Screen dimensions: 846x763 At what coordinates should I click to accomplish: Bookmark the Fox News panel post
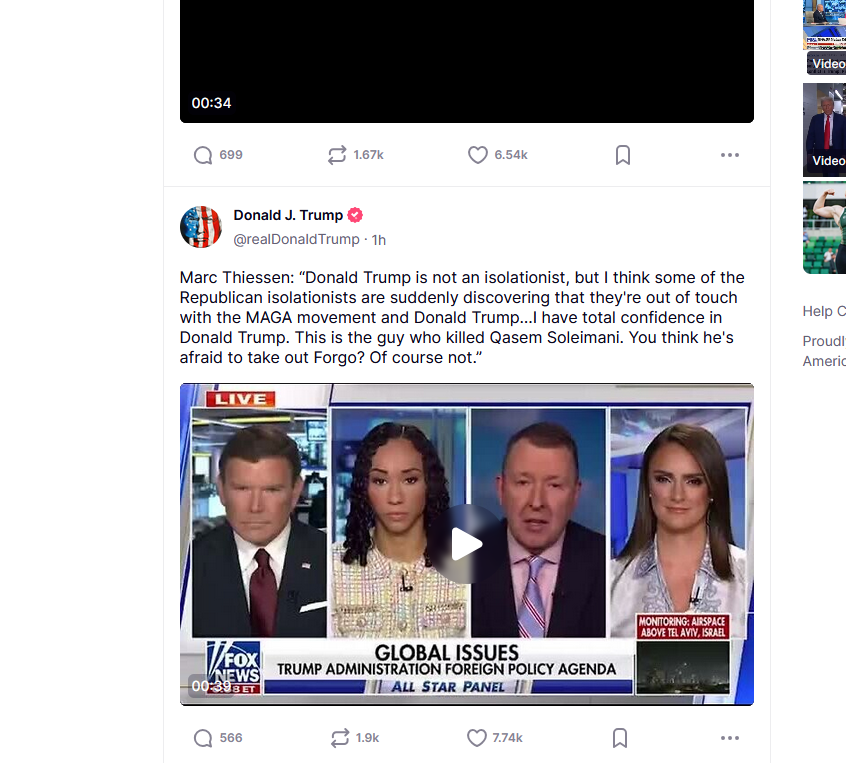click(x=620, y=738)
